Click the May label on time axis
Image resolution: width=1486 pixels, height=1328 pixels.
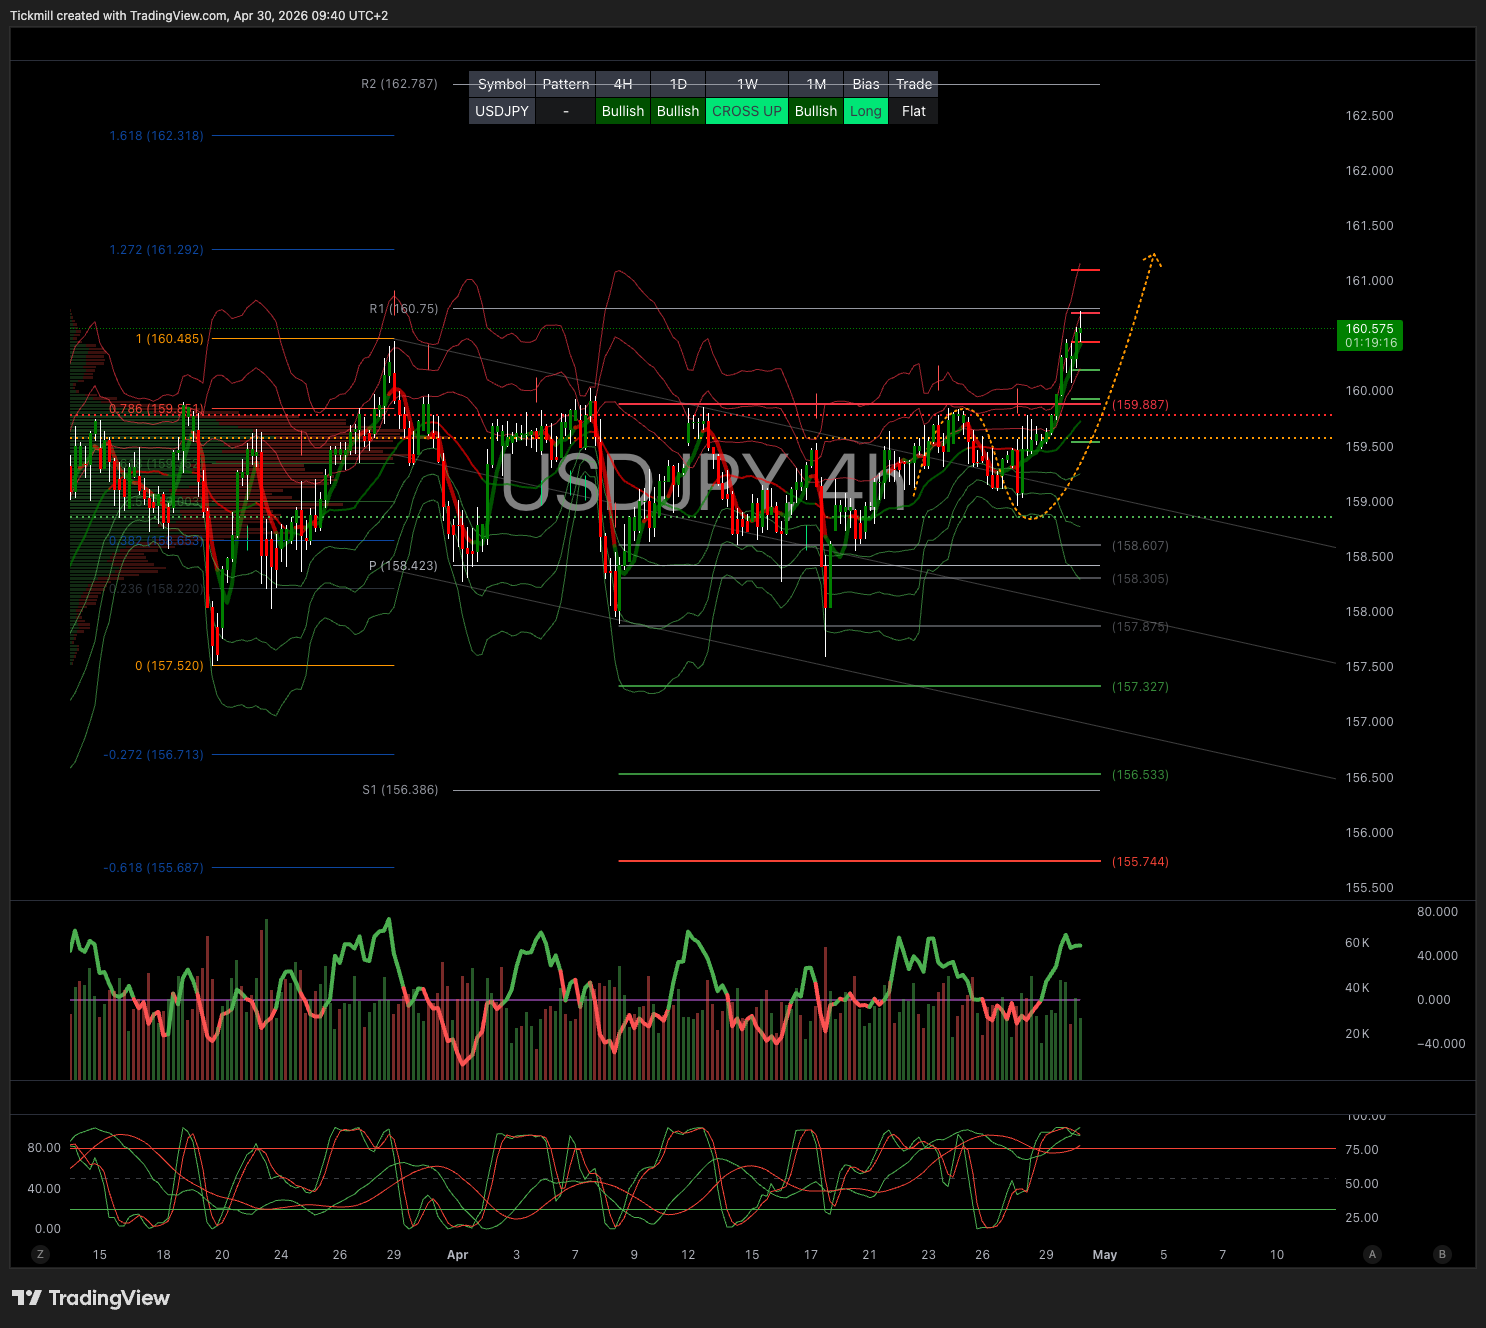[1104, 1255]
